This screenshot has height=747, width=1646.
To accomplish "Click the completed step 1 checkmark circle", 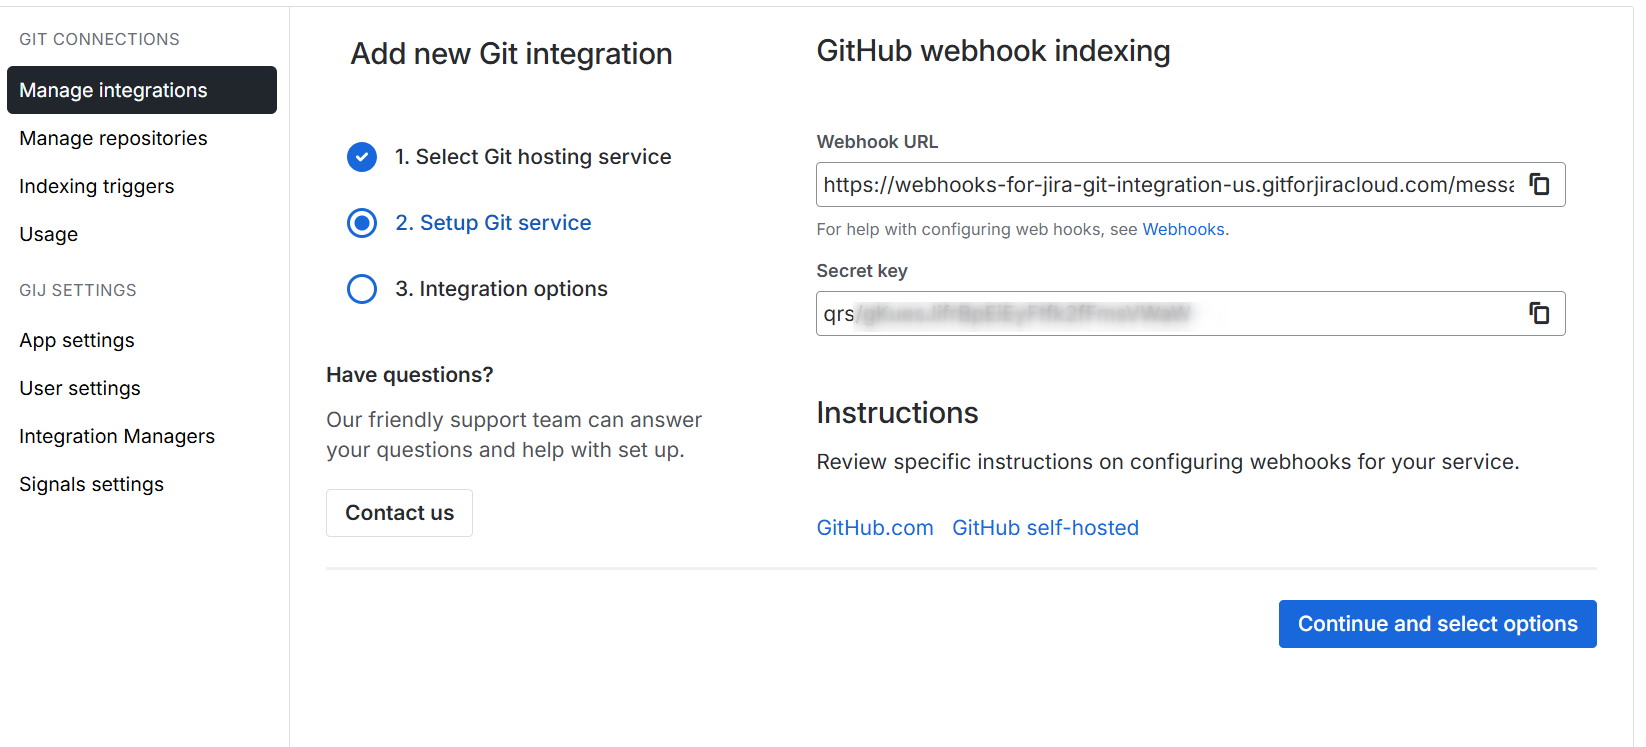I will [x=362, y=157].
